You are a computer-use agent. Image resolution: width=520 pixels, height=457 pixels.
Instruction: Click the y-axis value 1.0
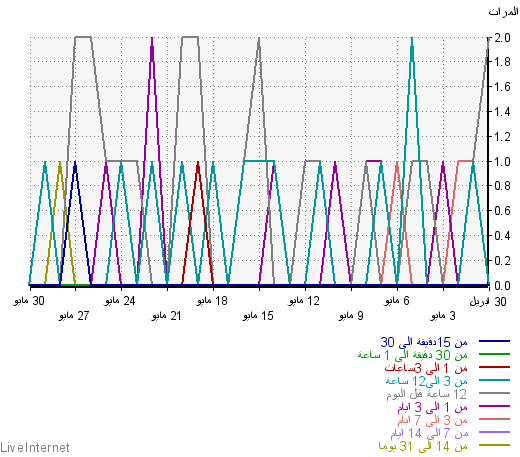click(502, 162)
